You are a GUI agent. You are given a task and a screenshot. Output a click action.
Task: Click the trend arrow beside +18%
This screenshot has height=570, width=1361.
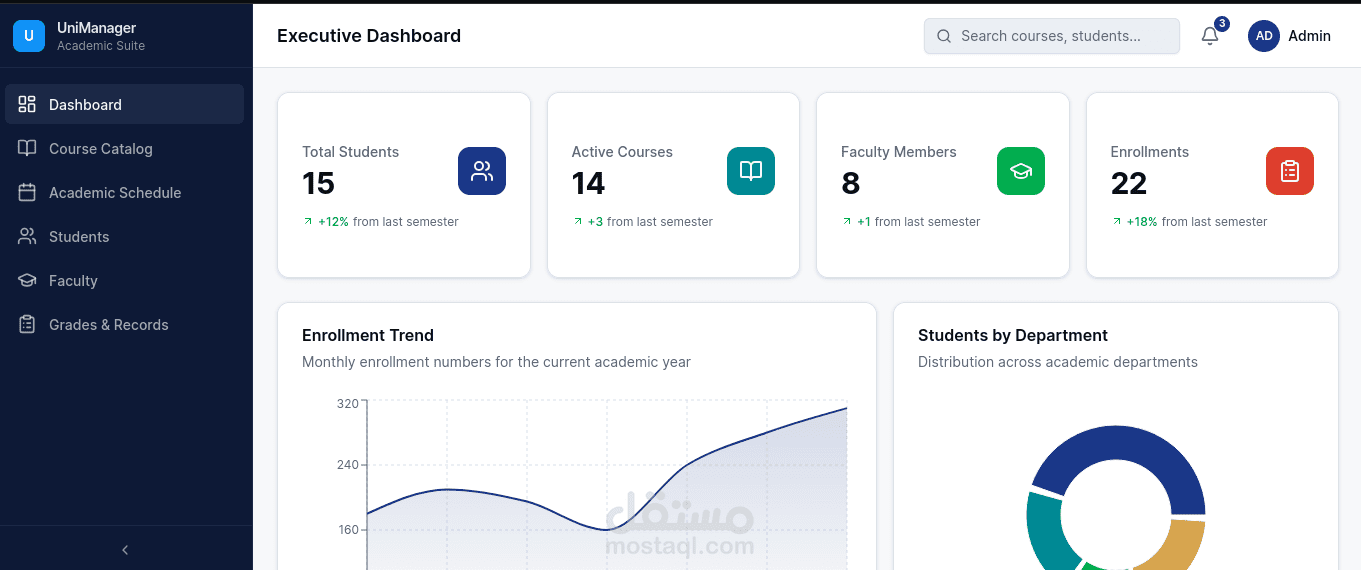(x=1116, y=221)
